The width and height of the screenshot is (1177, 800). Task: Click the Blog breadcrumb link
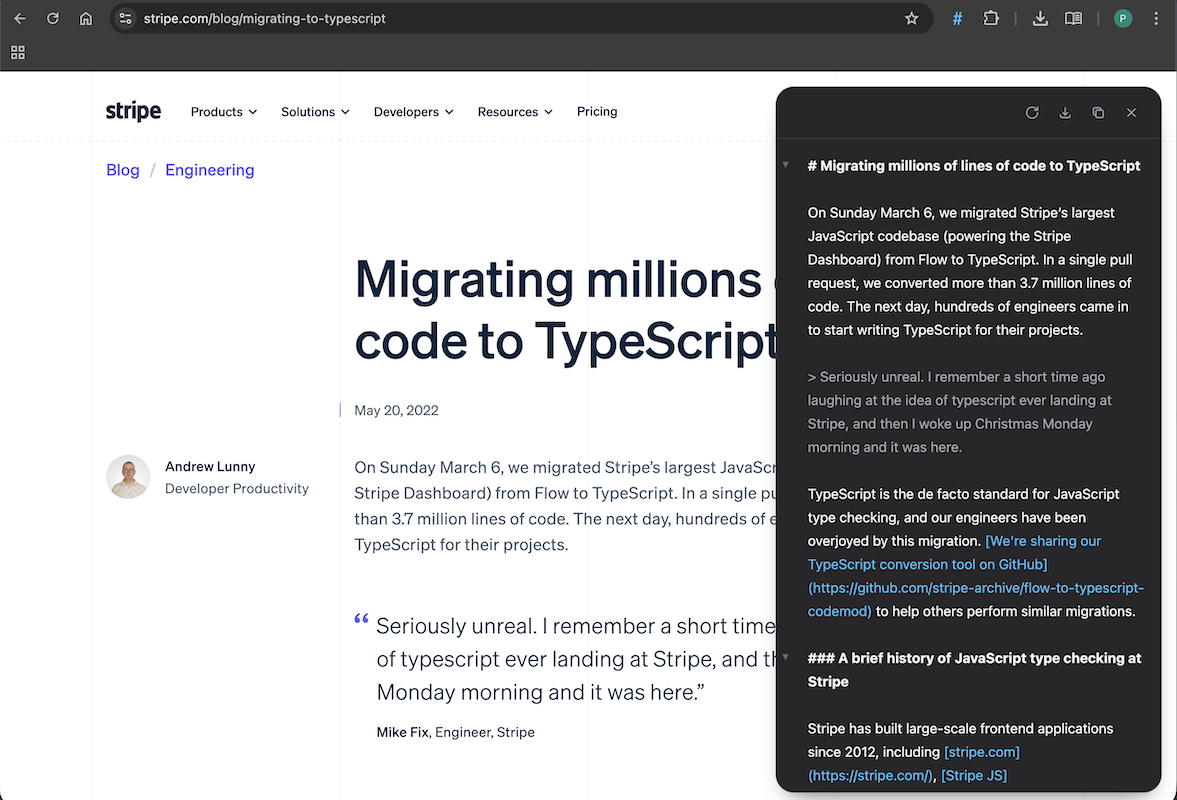(x=122, y=170)
